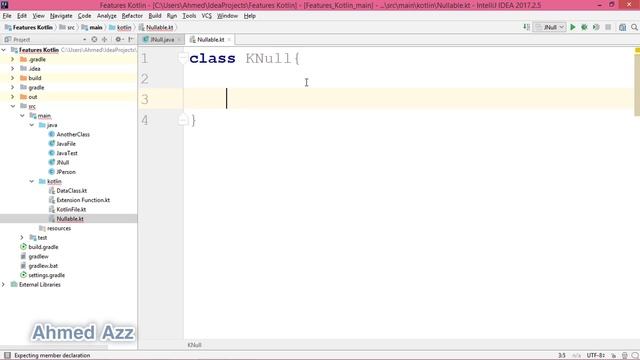Toggle tool window bars at status bar corner
The width and height of the screenshot is (640, 360).
coord(7,356)
